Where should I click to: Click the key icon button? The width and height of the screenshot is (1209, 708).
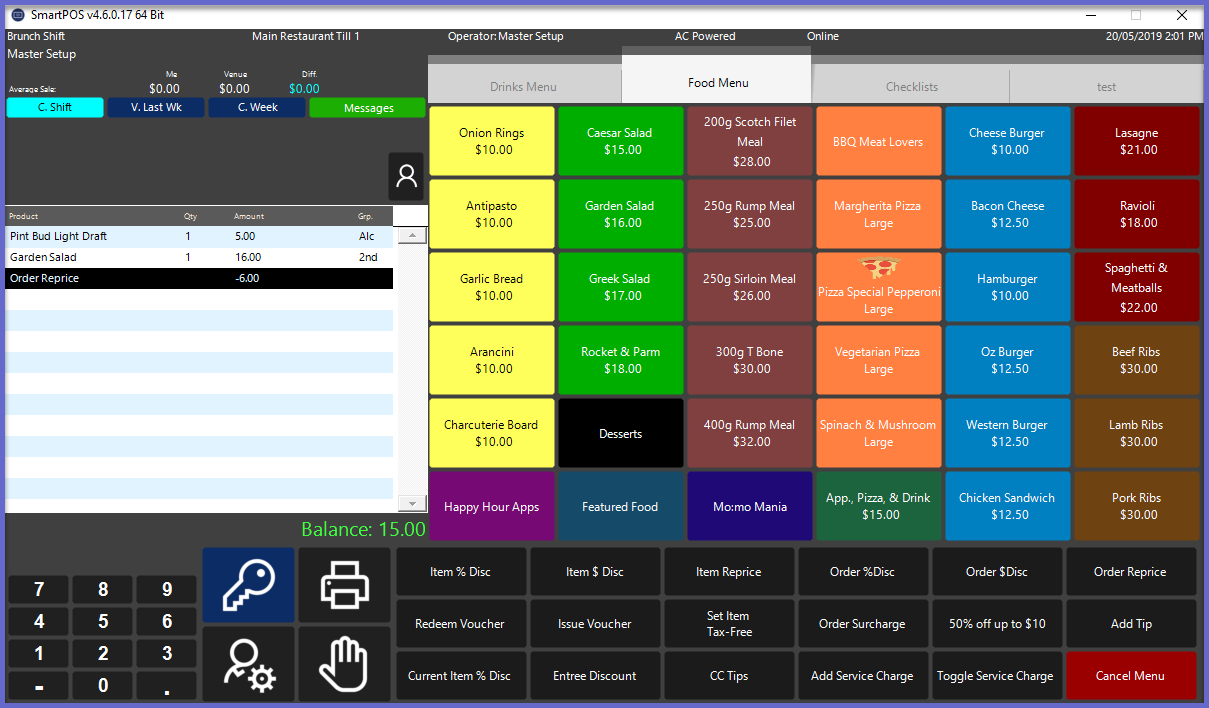click(248, 585)
